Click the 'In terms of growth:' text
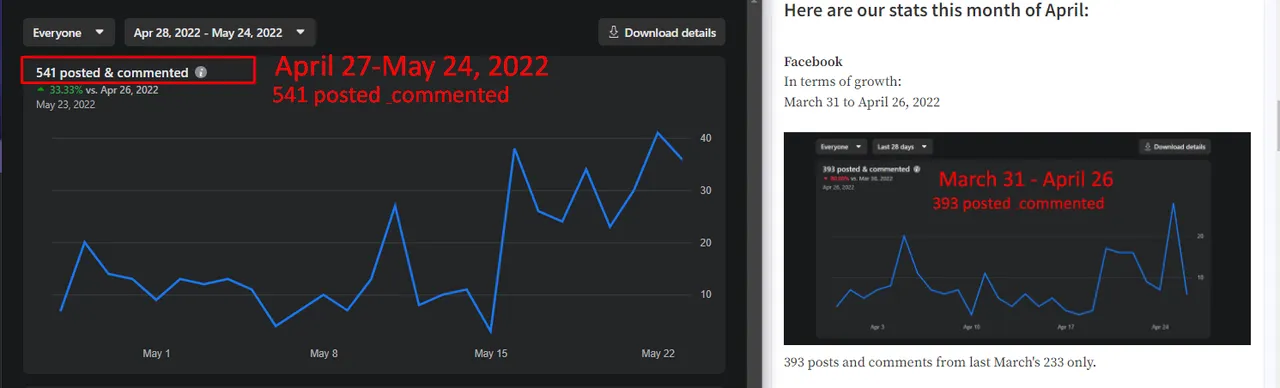The width and height of the screenshot is (1280, 388). pos(844,82)
